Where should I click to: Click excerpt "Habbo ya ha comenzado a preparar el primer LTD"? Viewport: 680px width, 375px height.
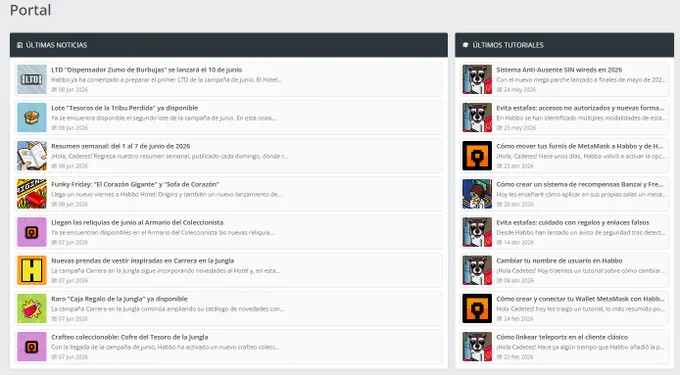[x=167, y=80]
